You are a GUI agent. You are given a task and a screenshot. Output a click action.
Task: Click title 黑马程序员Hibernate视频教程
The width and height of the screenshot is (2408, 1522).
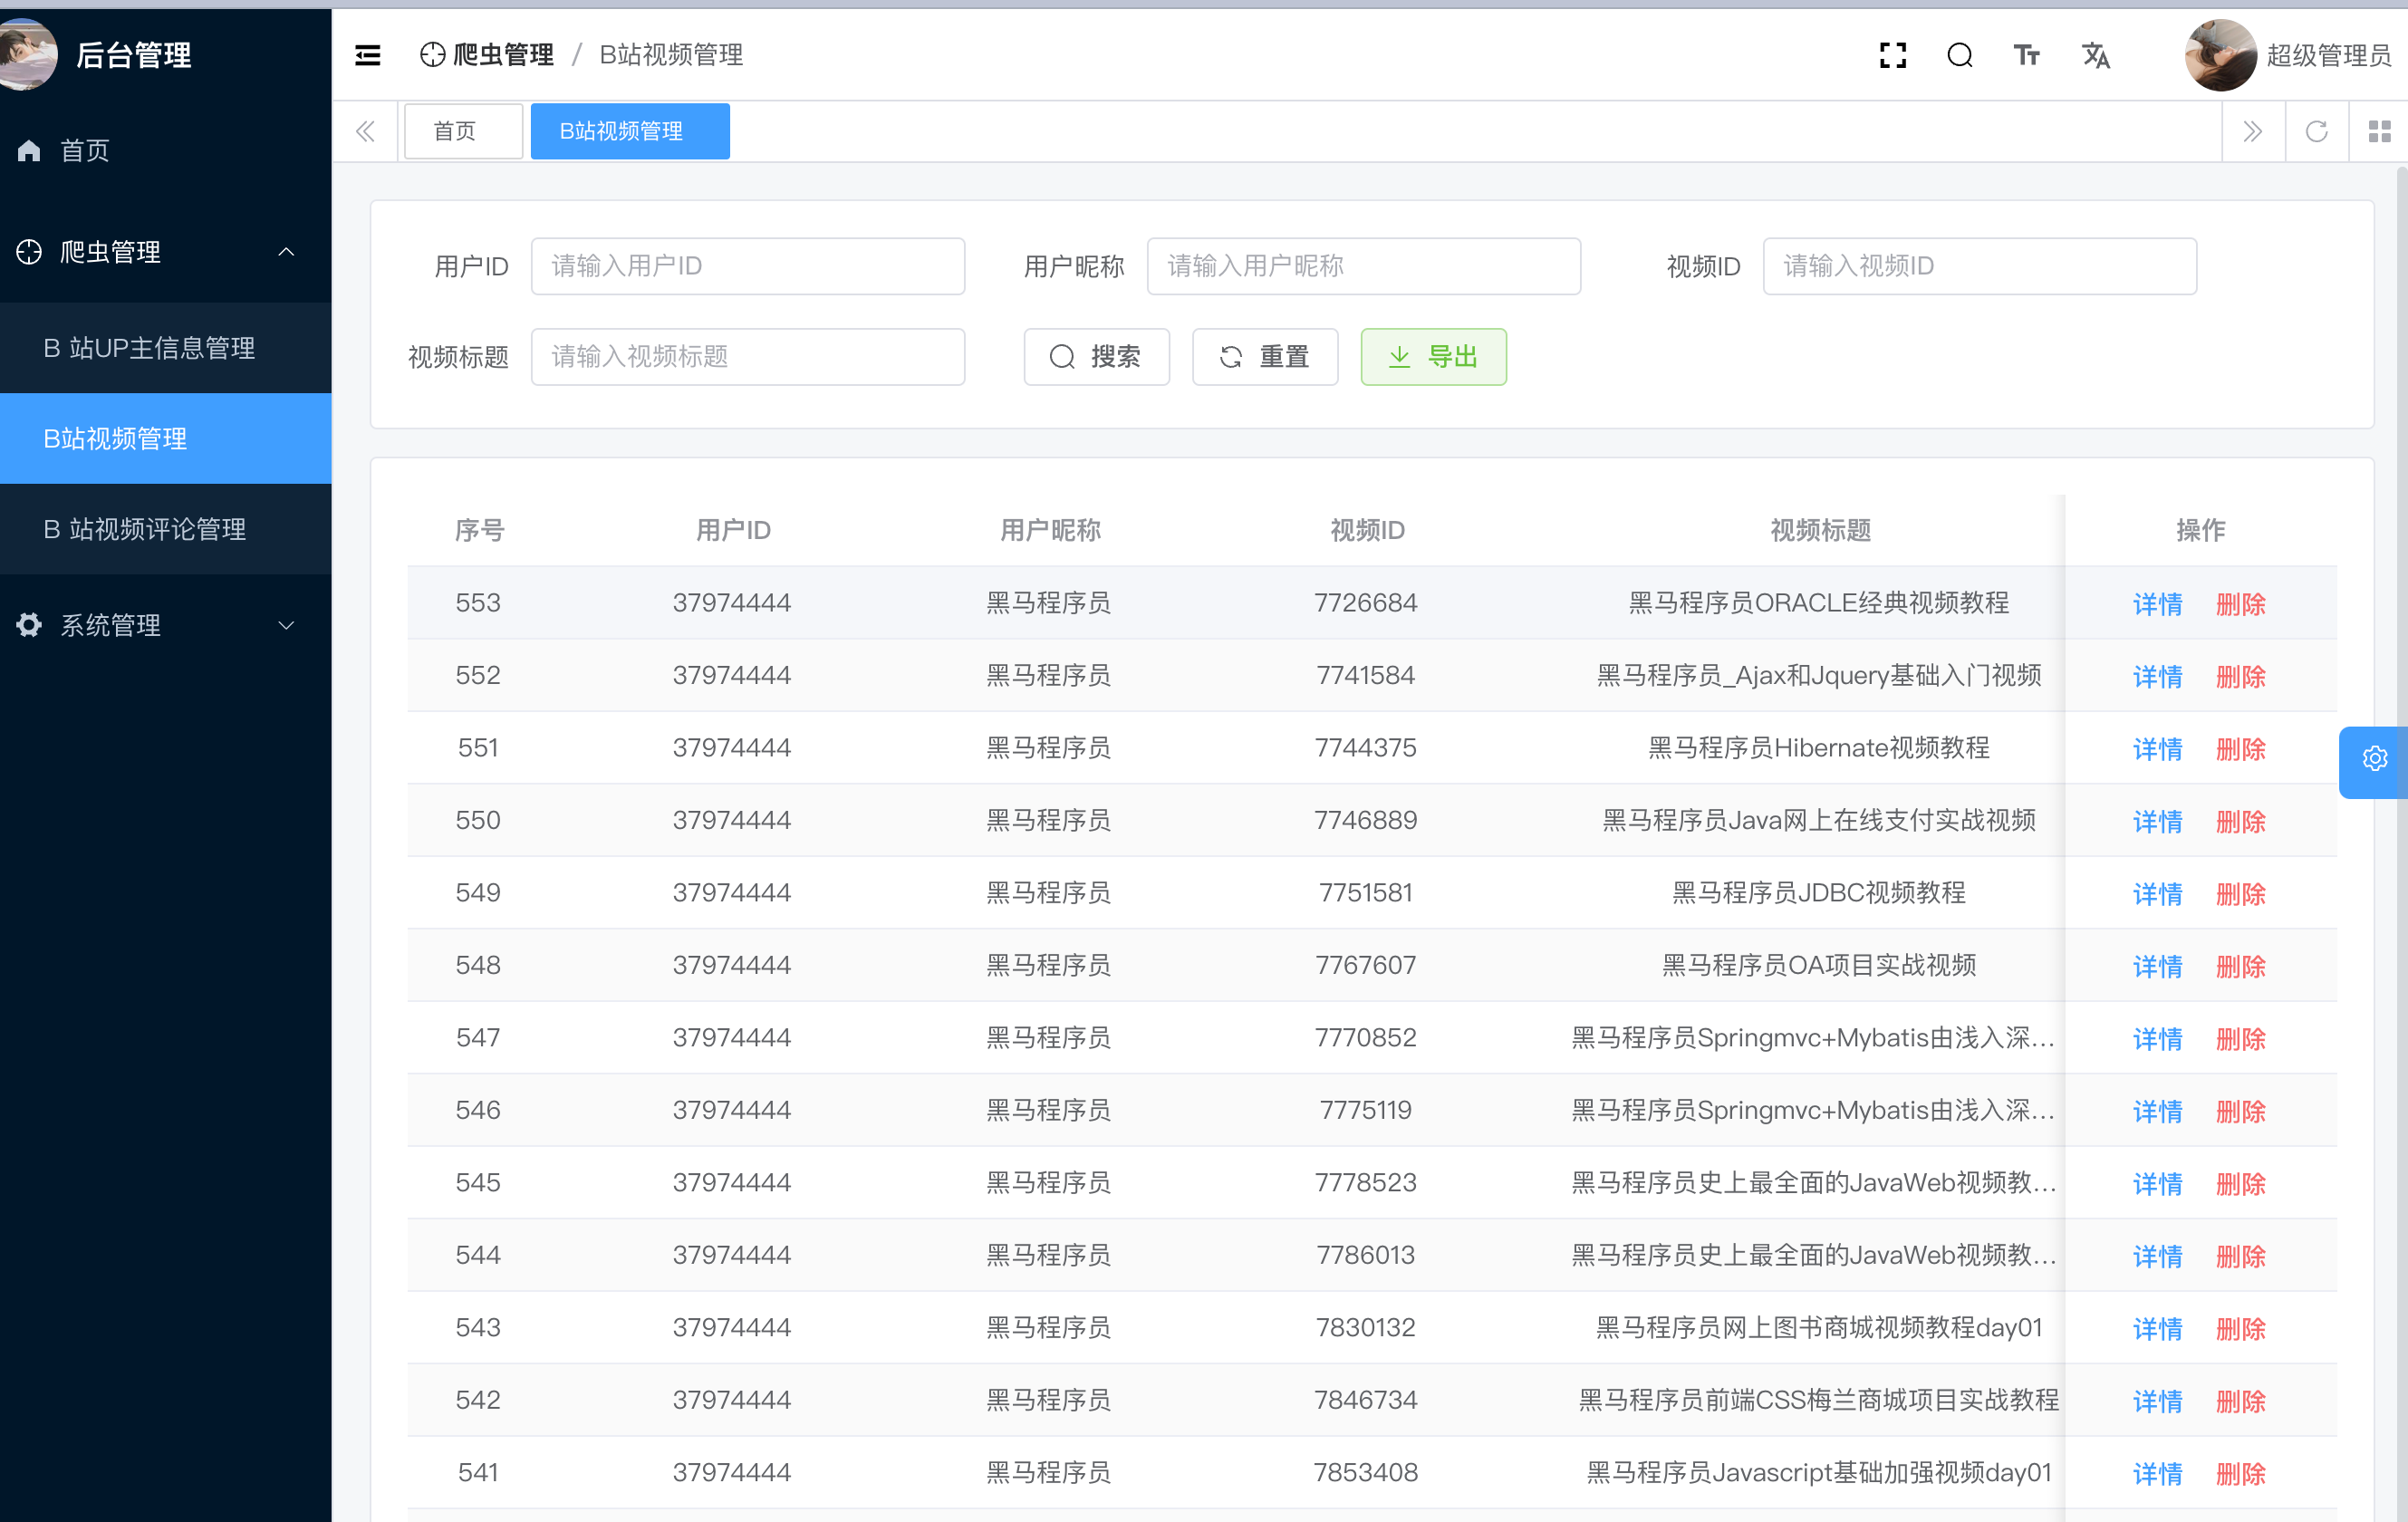point(1818,748)
